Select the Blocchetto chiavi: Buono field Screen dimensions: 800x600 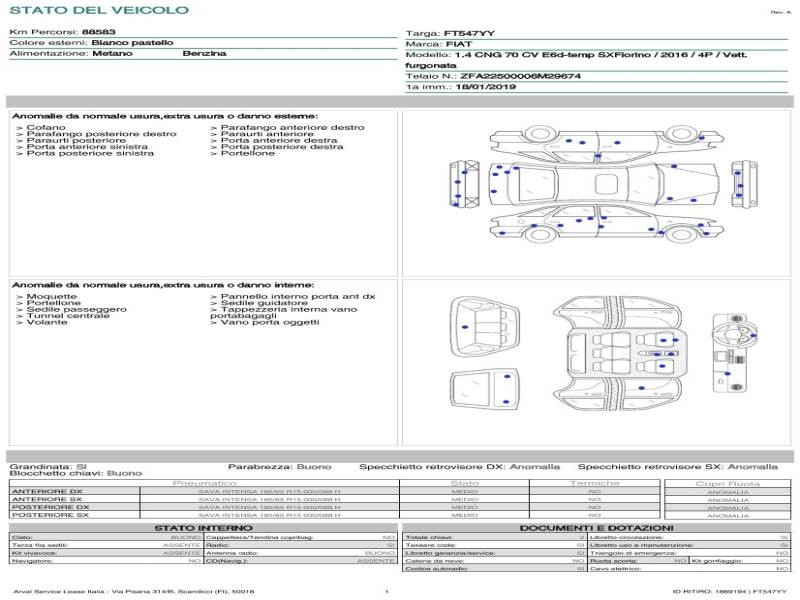[x=76, y=473]
